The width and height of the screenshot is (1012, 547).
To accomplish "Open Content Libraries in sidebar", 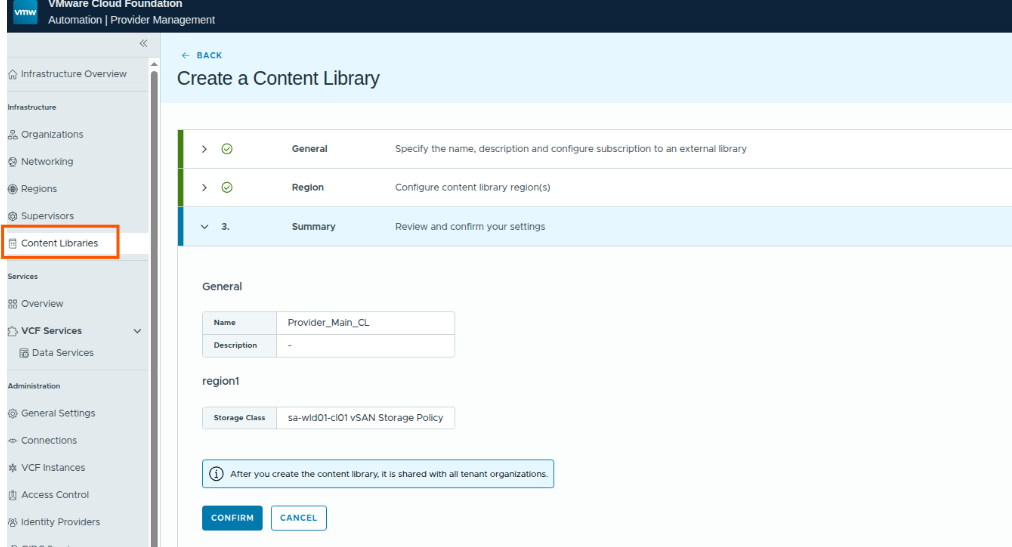I will pyautogui.click(x=59, y=243).
